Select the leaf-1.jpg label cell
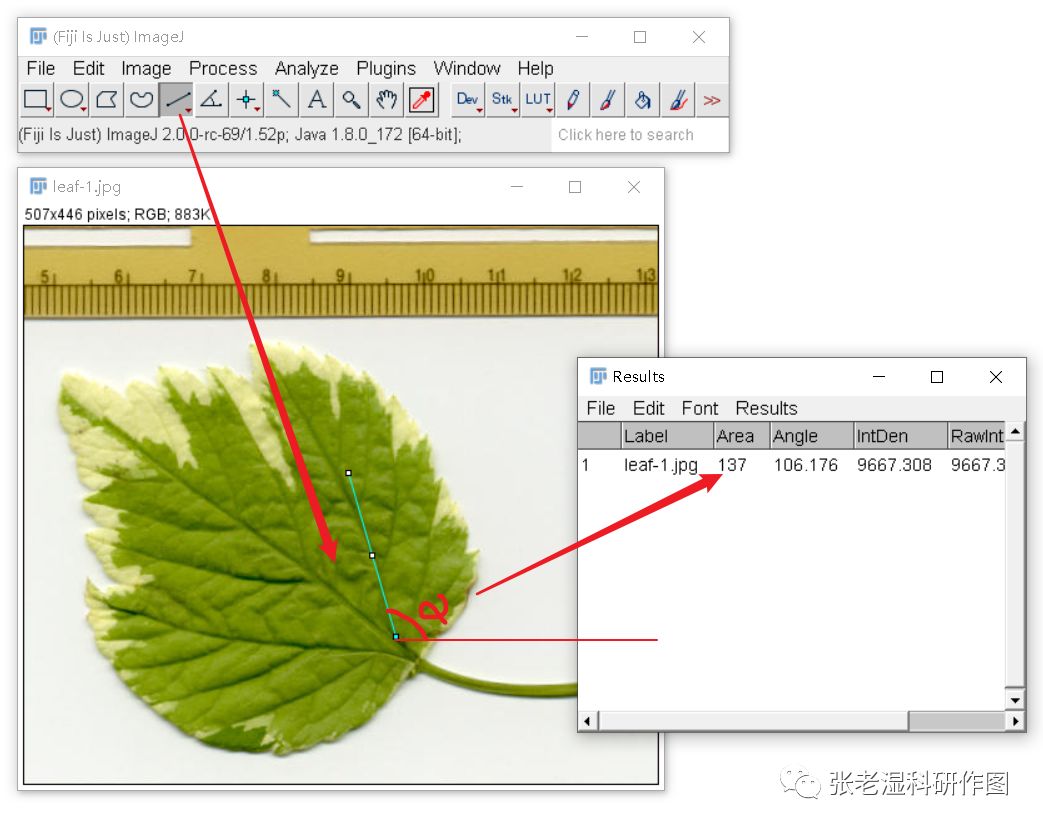1043x829 pixels. (660, 465)
